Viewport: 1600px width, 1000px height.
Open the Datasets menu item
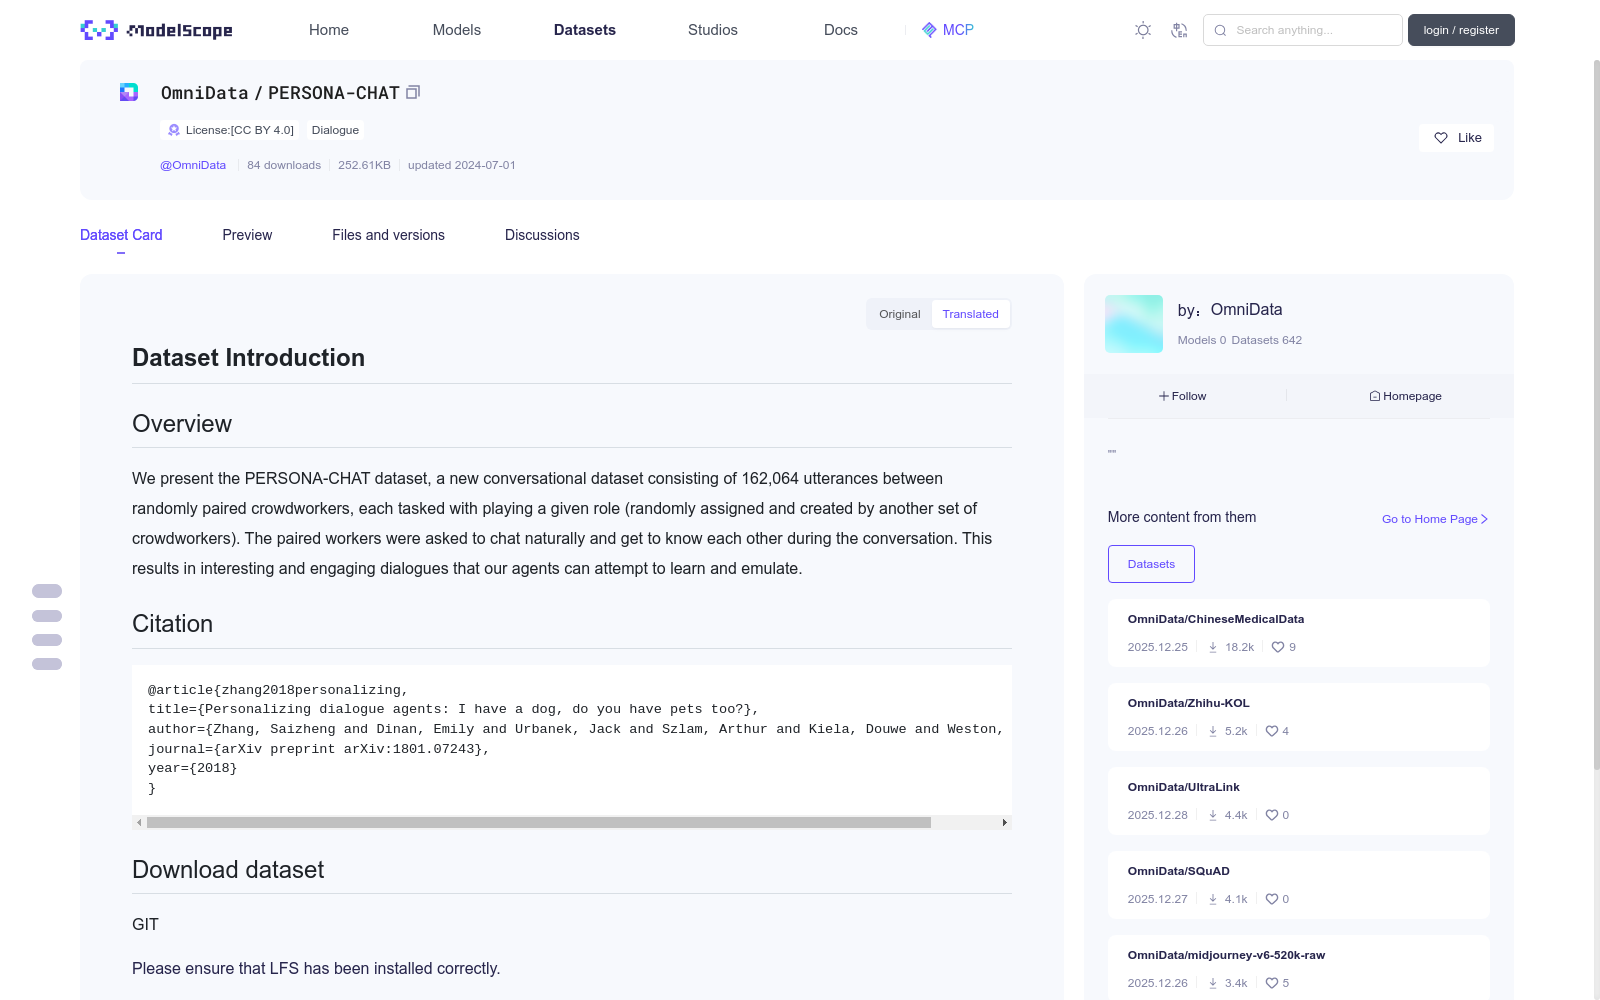click(x=585, y=30)
